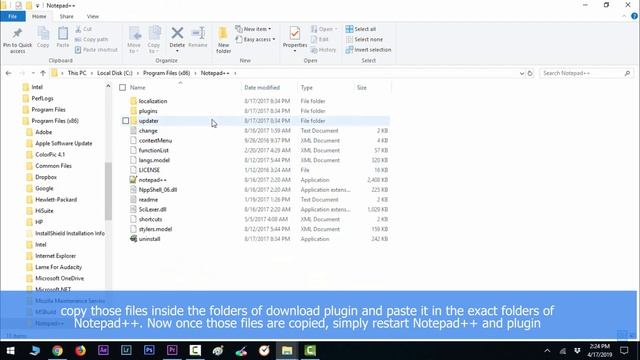Open the New item dropdown
Screen dimensions: 640x360
tap(253, 29)
